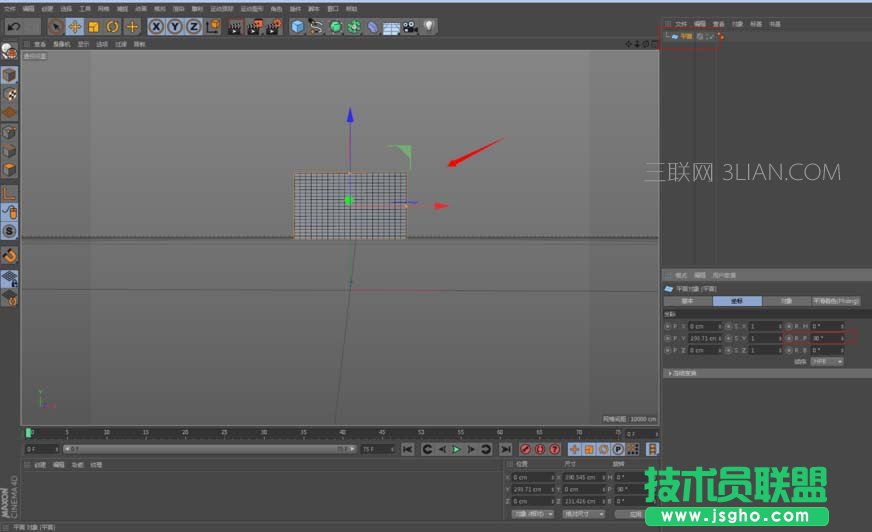Select the Live Selection arrow tool
Screen dimensions: 872x532
pyautogui.click(x=56, y=26)
